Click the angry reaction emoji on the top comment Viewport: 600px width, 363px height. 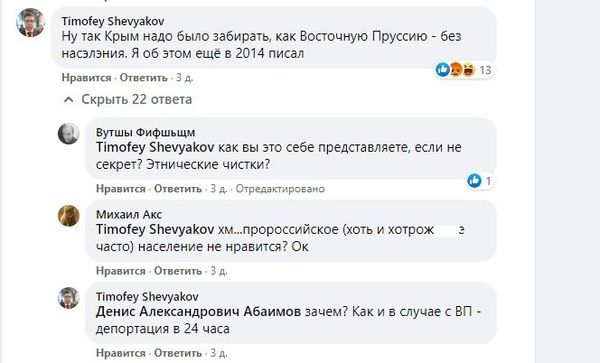pyautogui.click(x=456, y=70)
